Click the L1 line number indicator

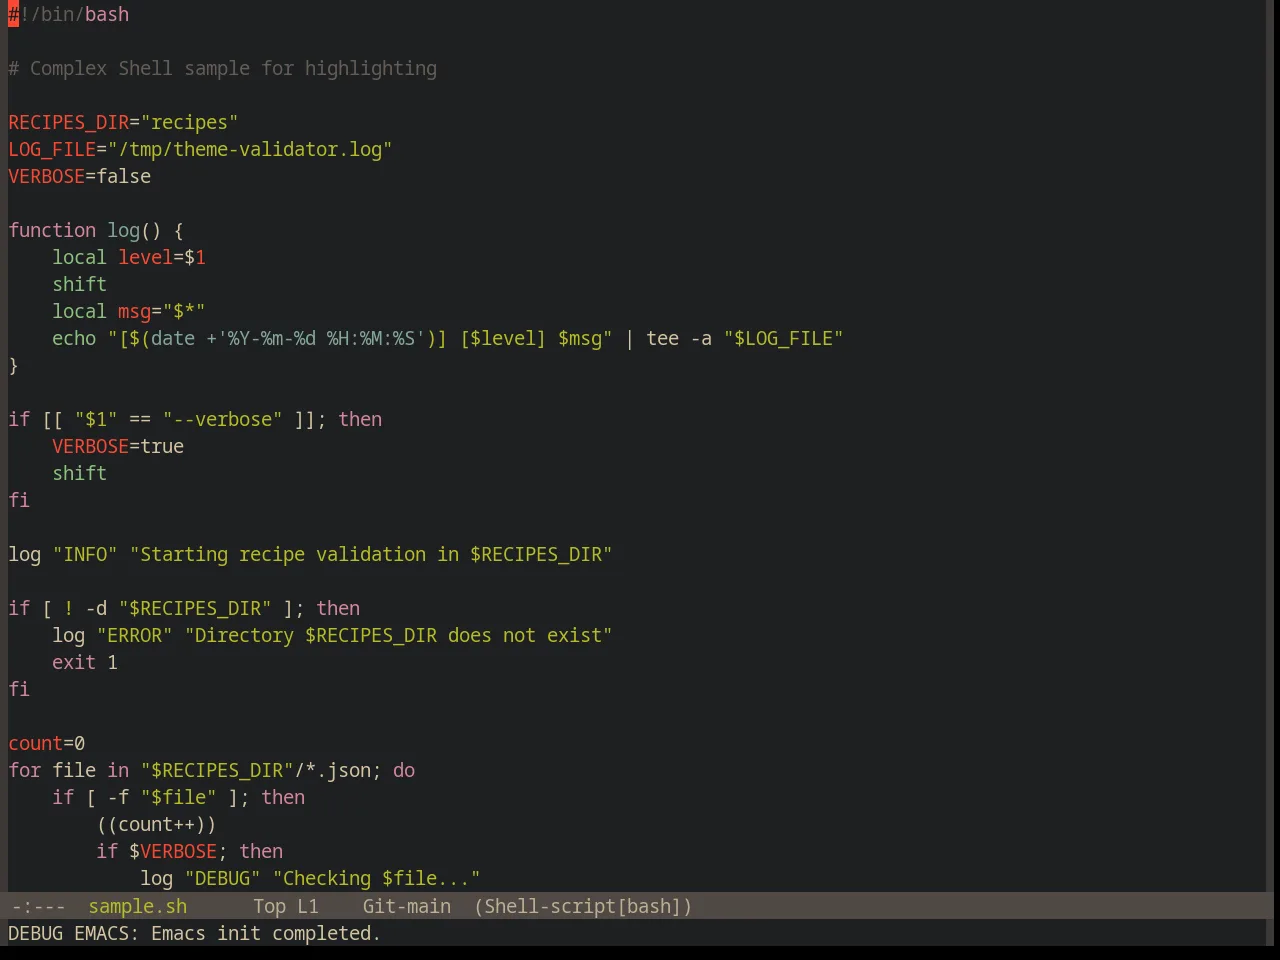tap(307, 906)
